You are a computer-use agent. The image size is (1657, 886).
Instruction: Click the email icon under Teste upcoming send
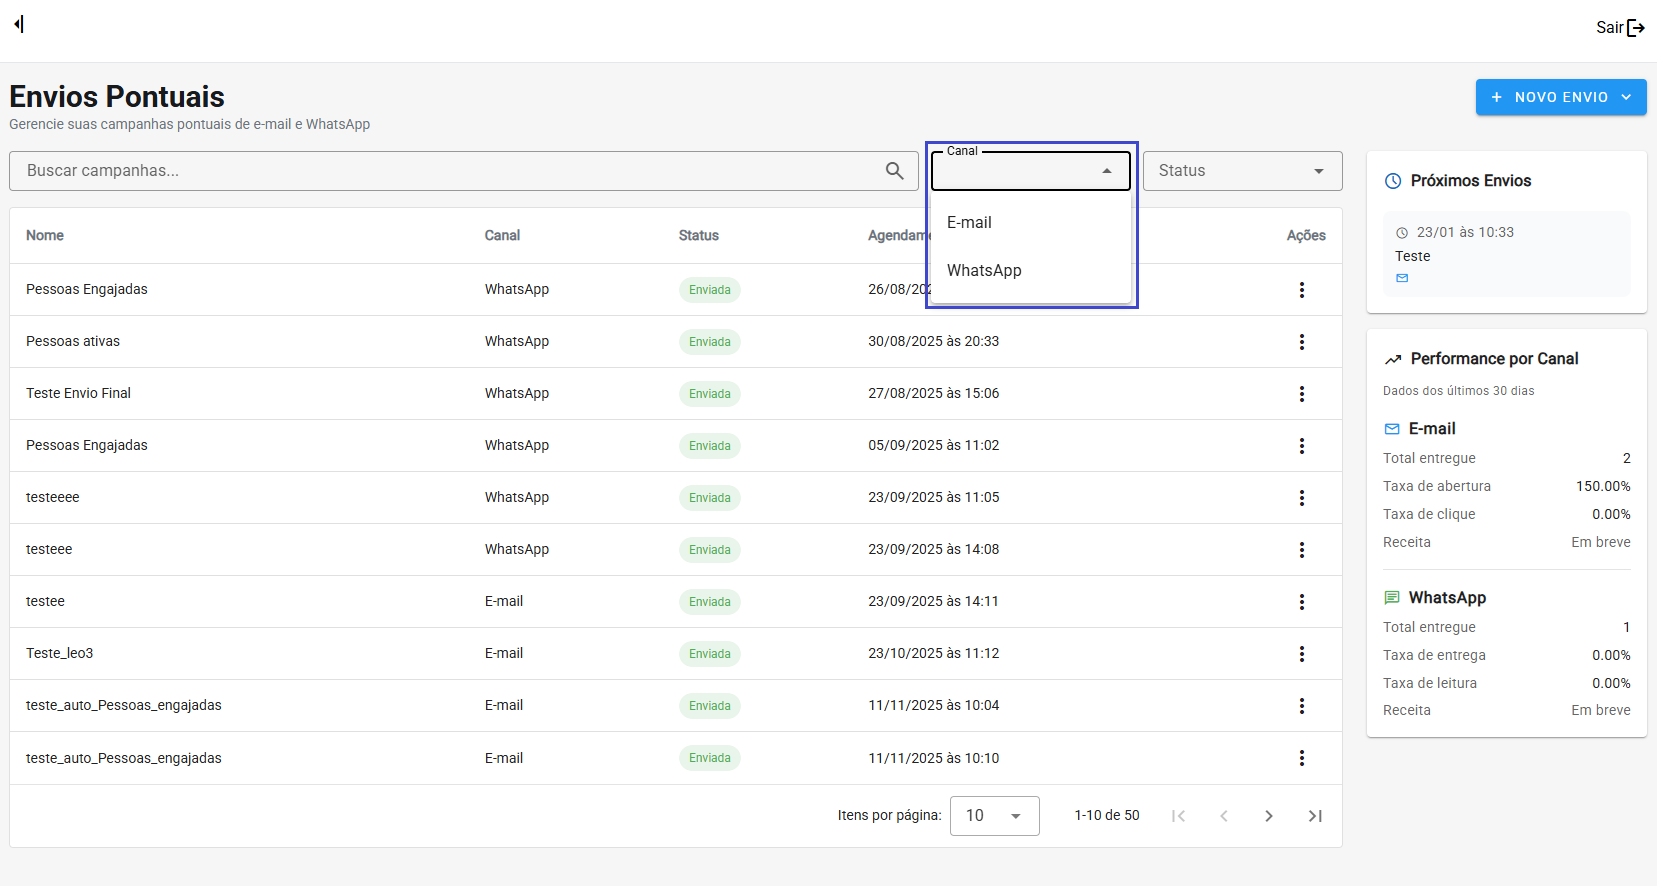[x=1402, y=278]
